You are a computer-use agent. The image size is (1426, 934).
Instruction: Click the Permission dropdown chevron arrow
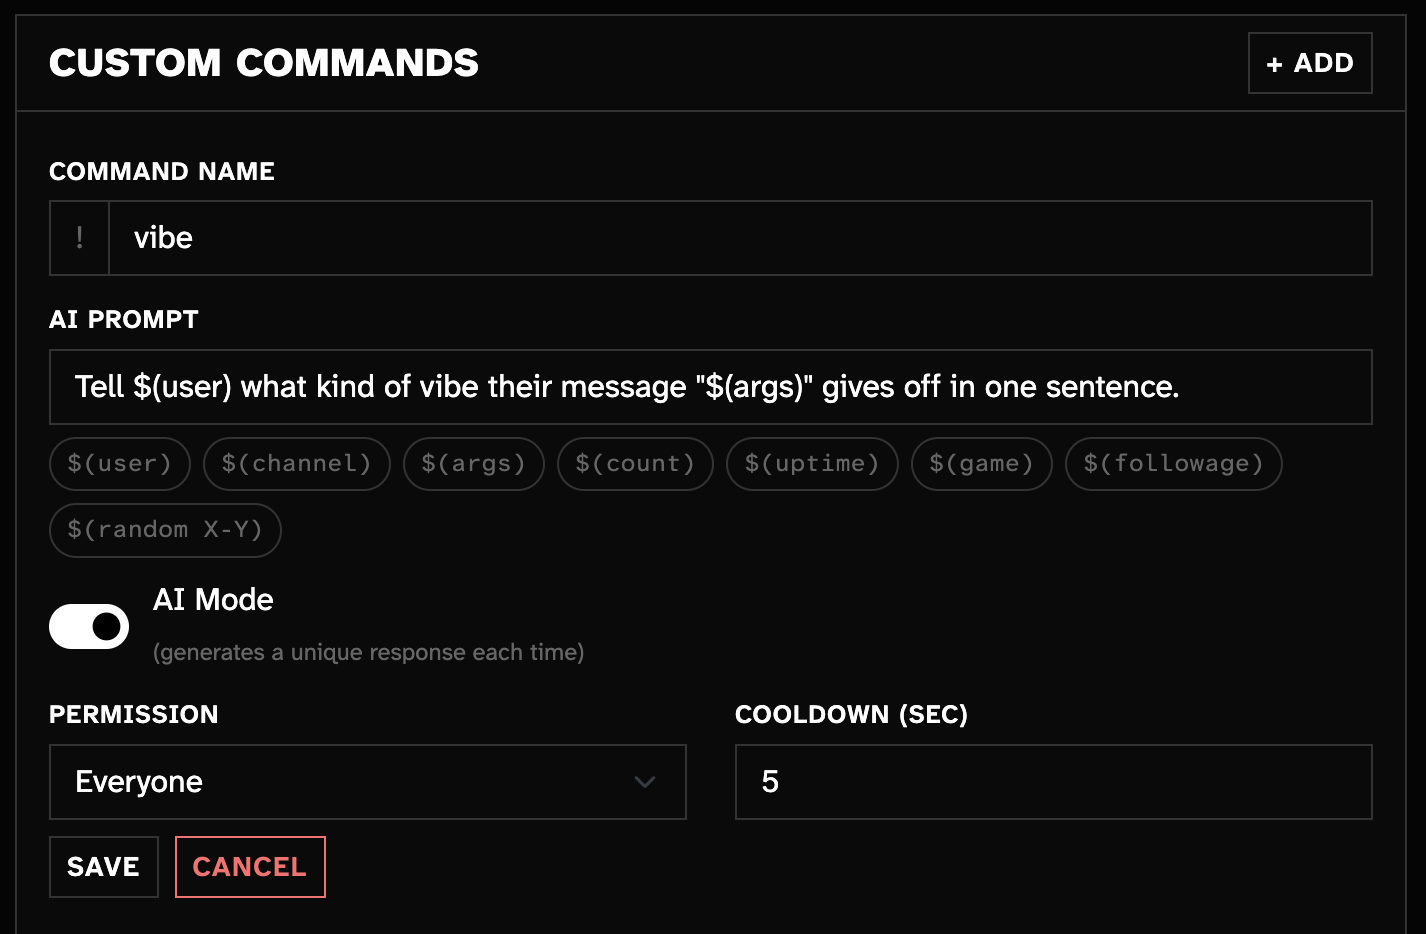pos(645,783)
